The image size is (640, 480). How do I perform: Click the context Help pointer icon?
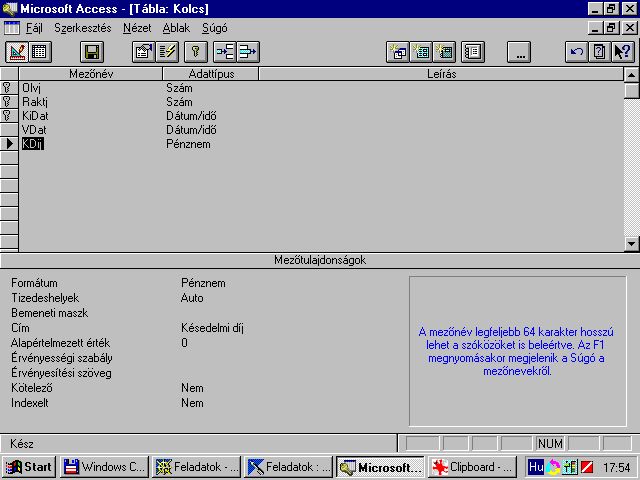623,52
